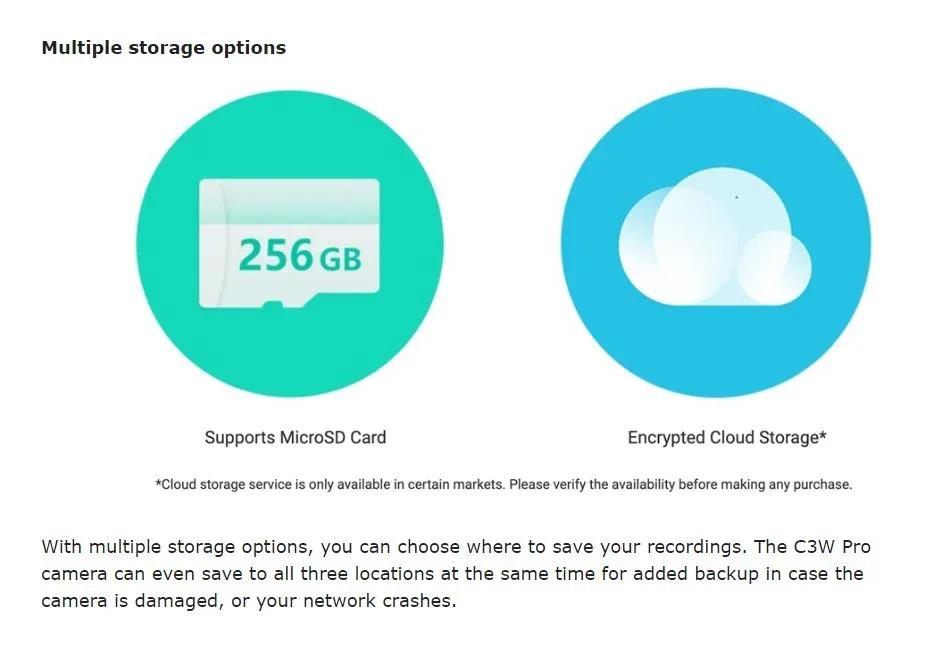Click the "Encrypted Cloud Storage*" caption
The image size is (939, 651).
[x=726, y=437]
